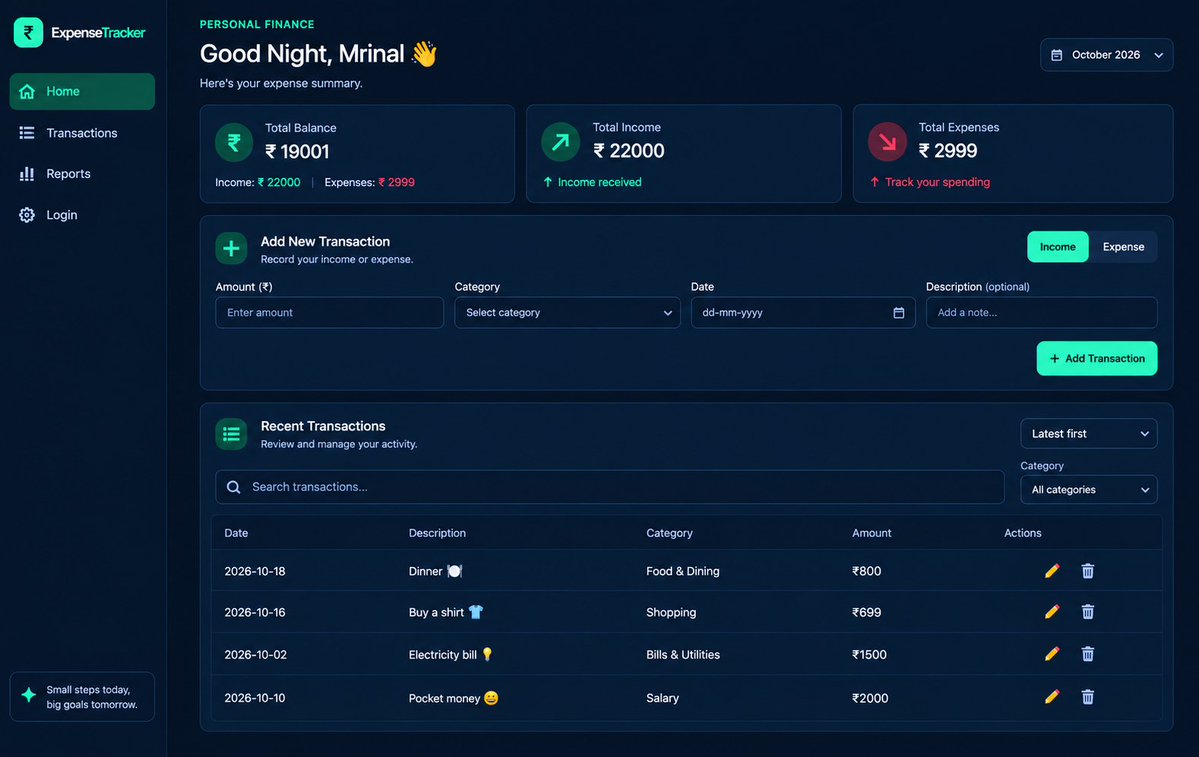This screenshot has width=1199, height=757.
Task: Click the calendar icon in the Date field
Action: pos(898,313)
